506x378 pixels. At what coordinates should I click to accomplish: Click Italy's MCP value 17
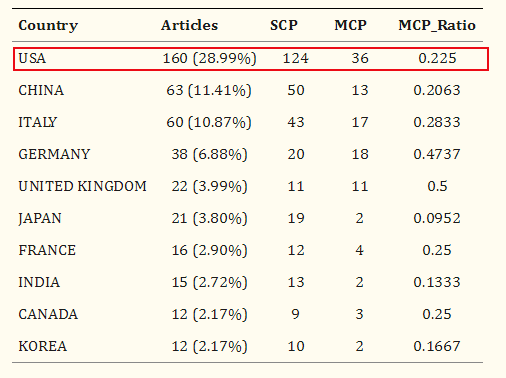[360, 122]
